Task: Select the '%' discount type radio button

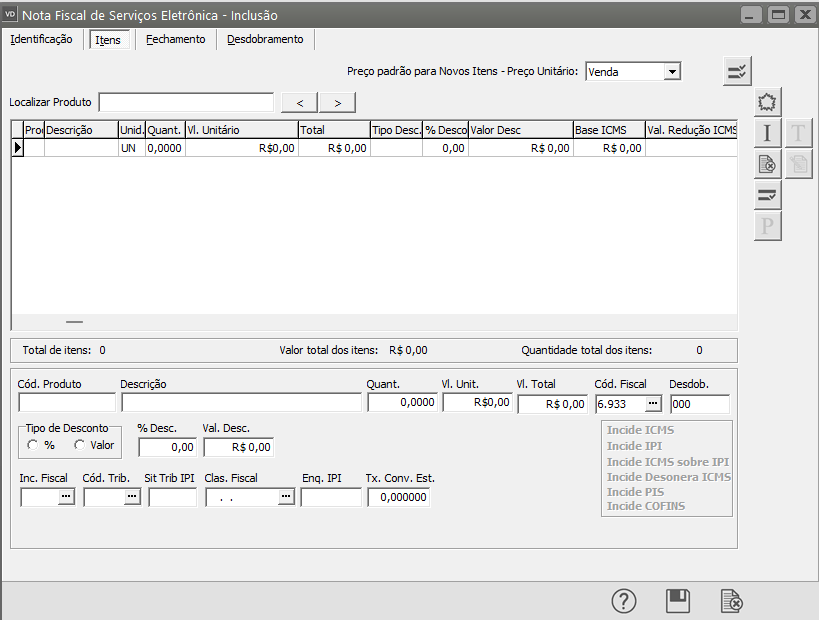Action: (x=33, y=445)
